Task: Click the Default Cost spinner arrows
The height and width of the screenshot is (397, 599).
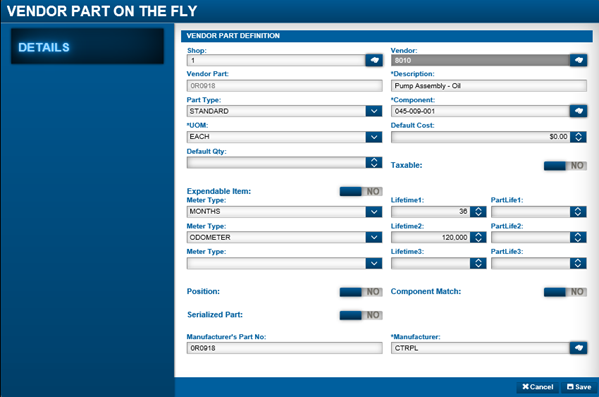Action: click(x=578, y=137)
